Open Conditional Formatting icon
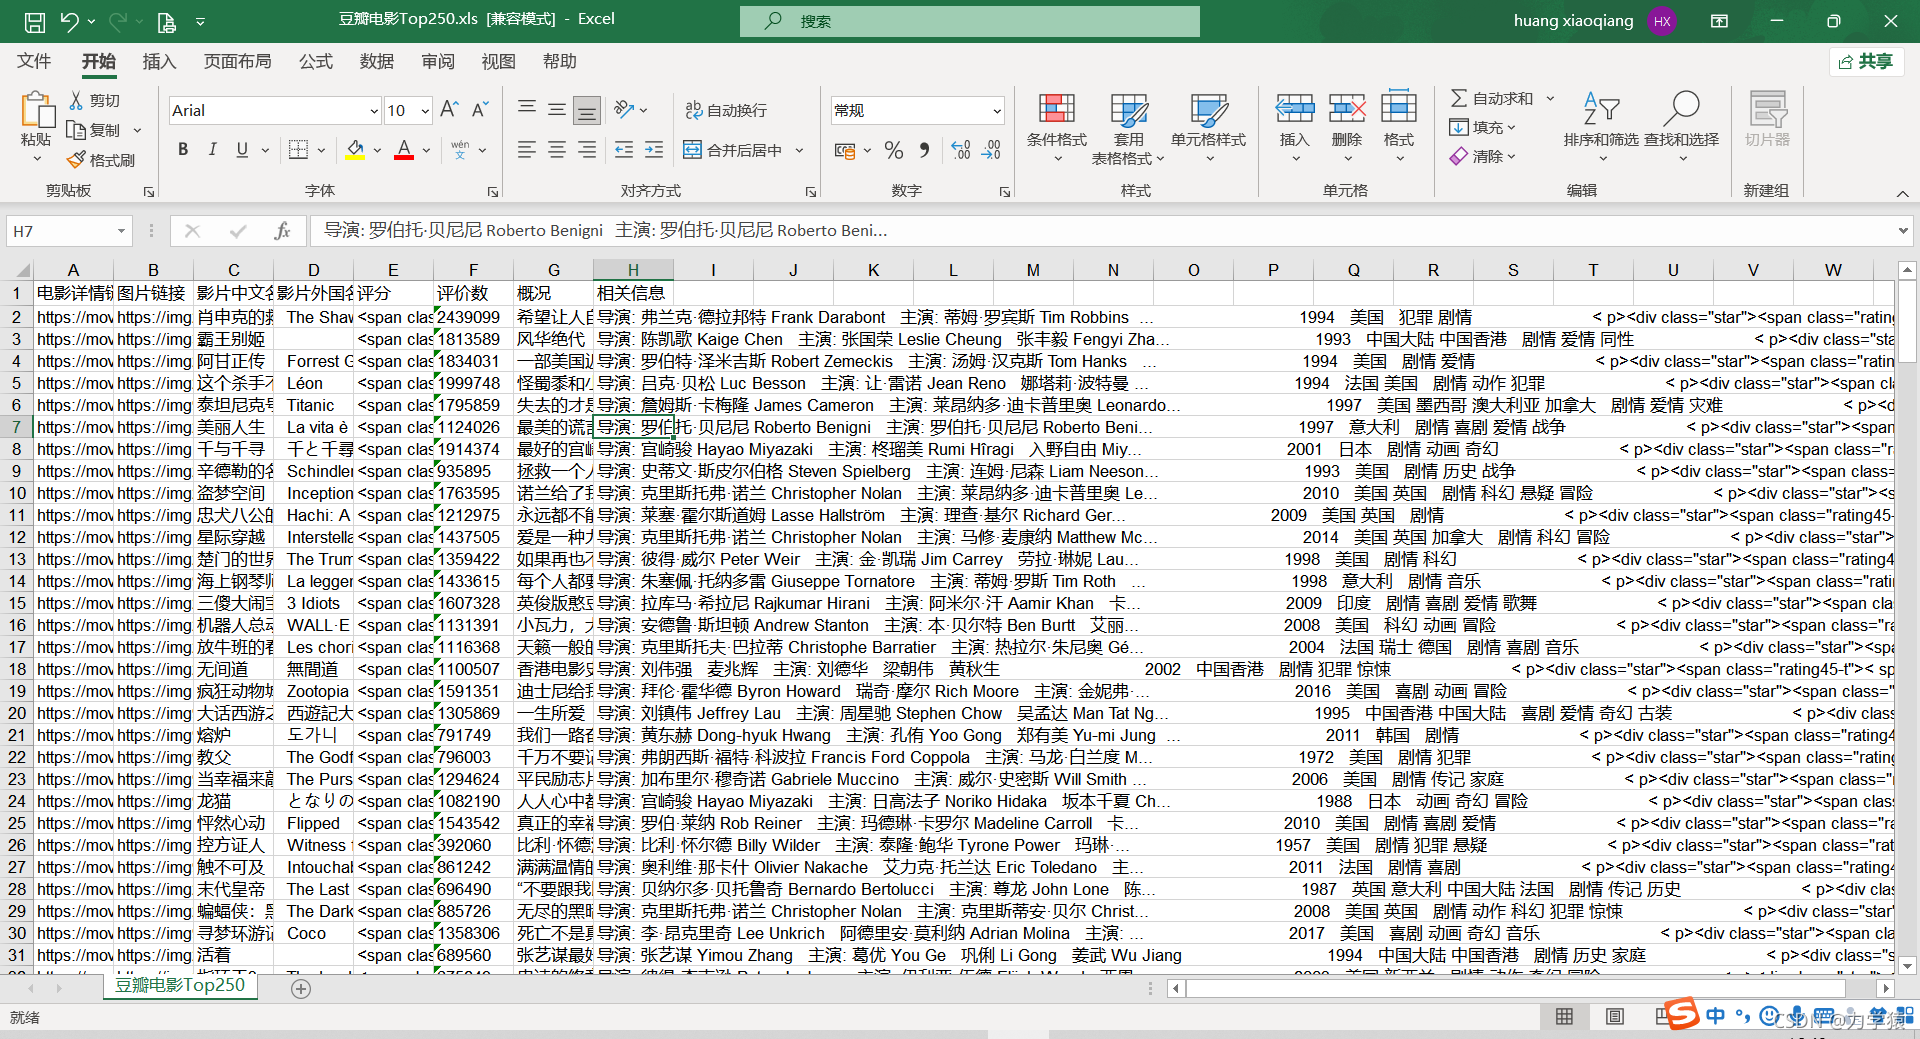Image resolution: width=1920 pixels, height=1039 pixels. (1056, 109)
